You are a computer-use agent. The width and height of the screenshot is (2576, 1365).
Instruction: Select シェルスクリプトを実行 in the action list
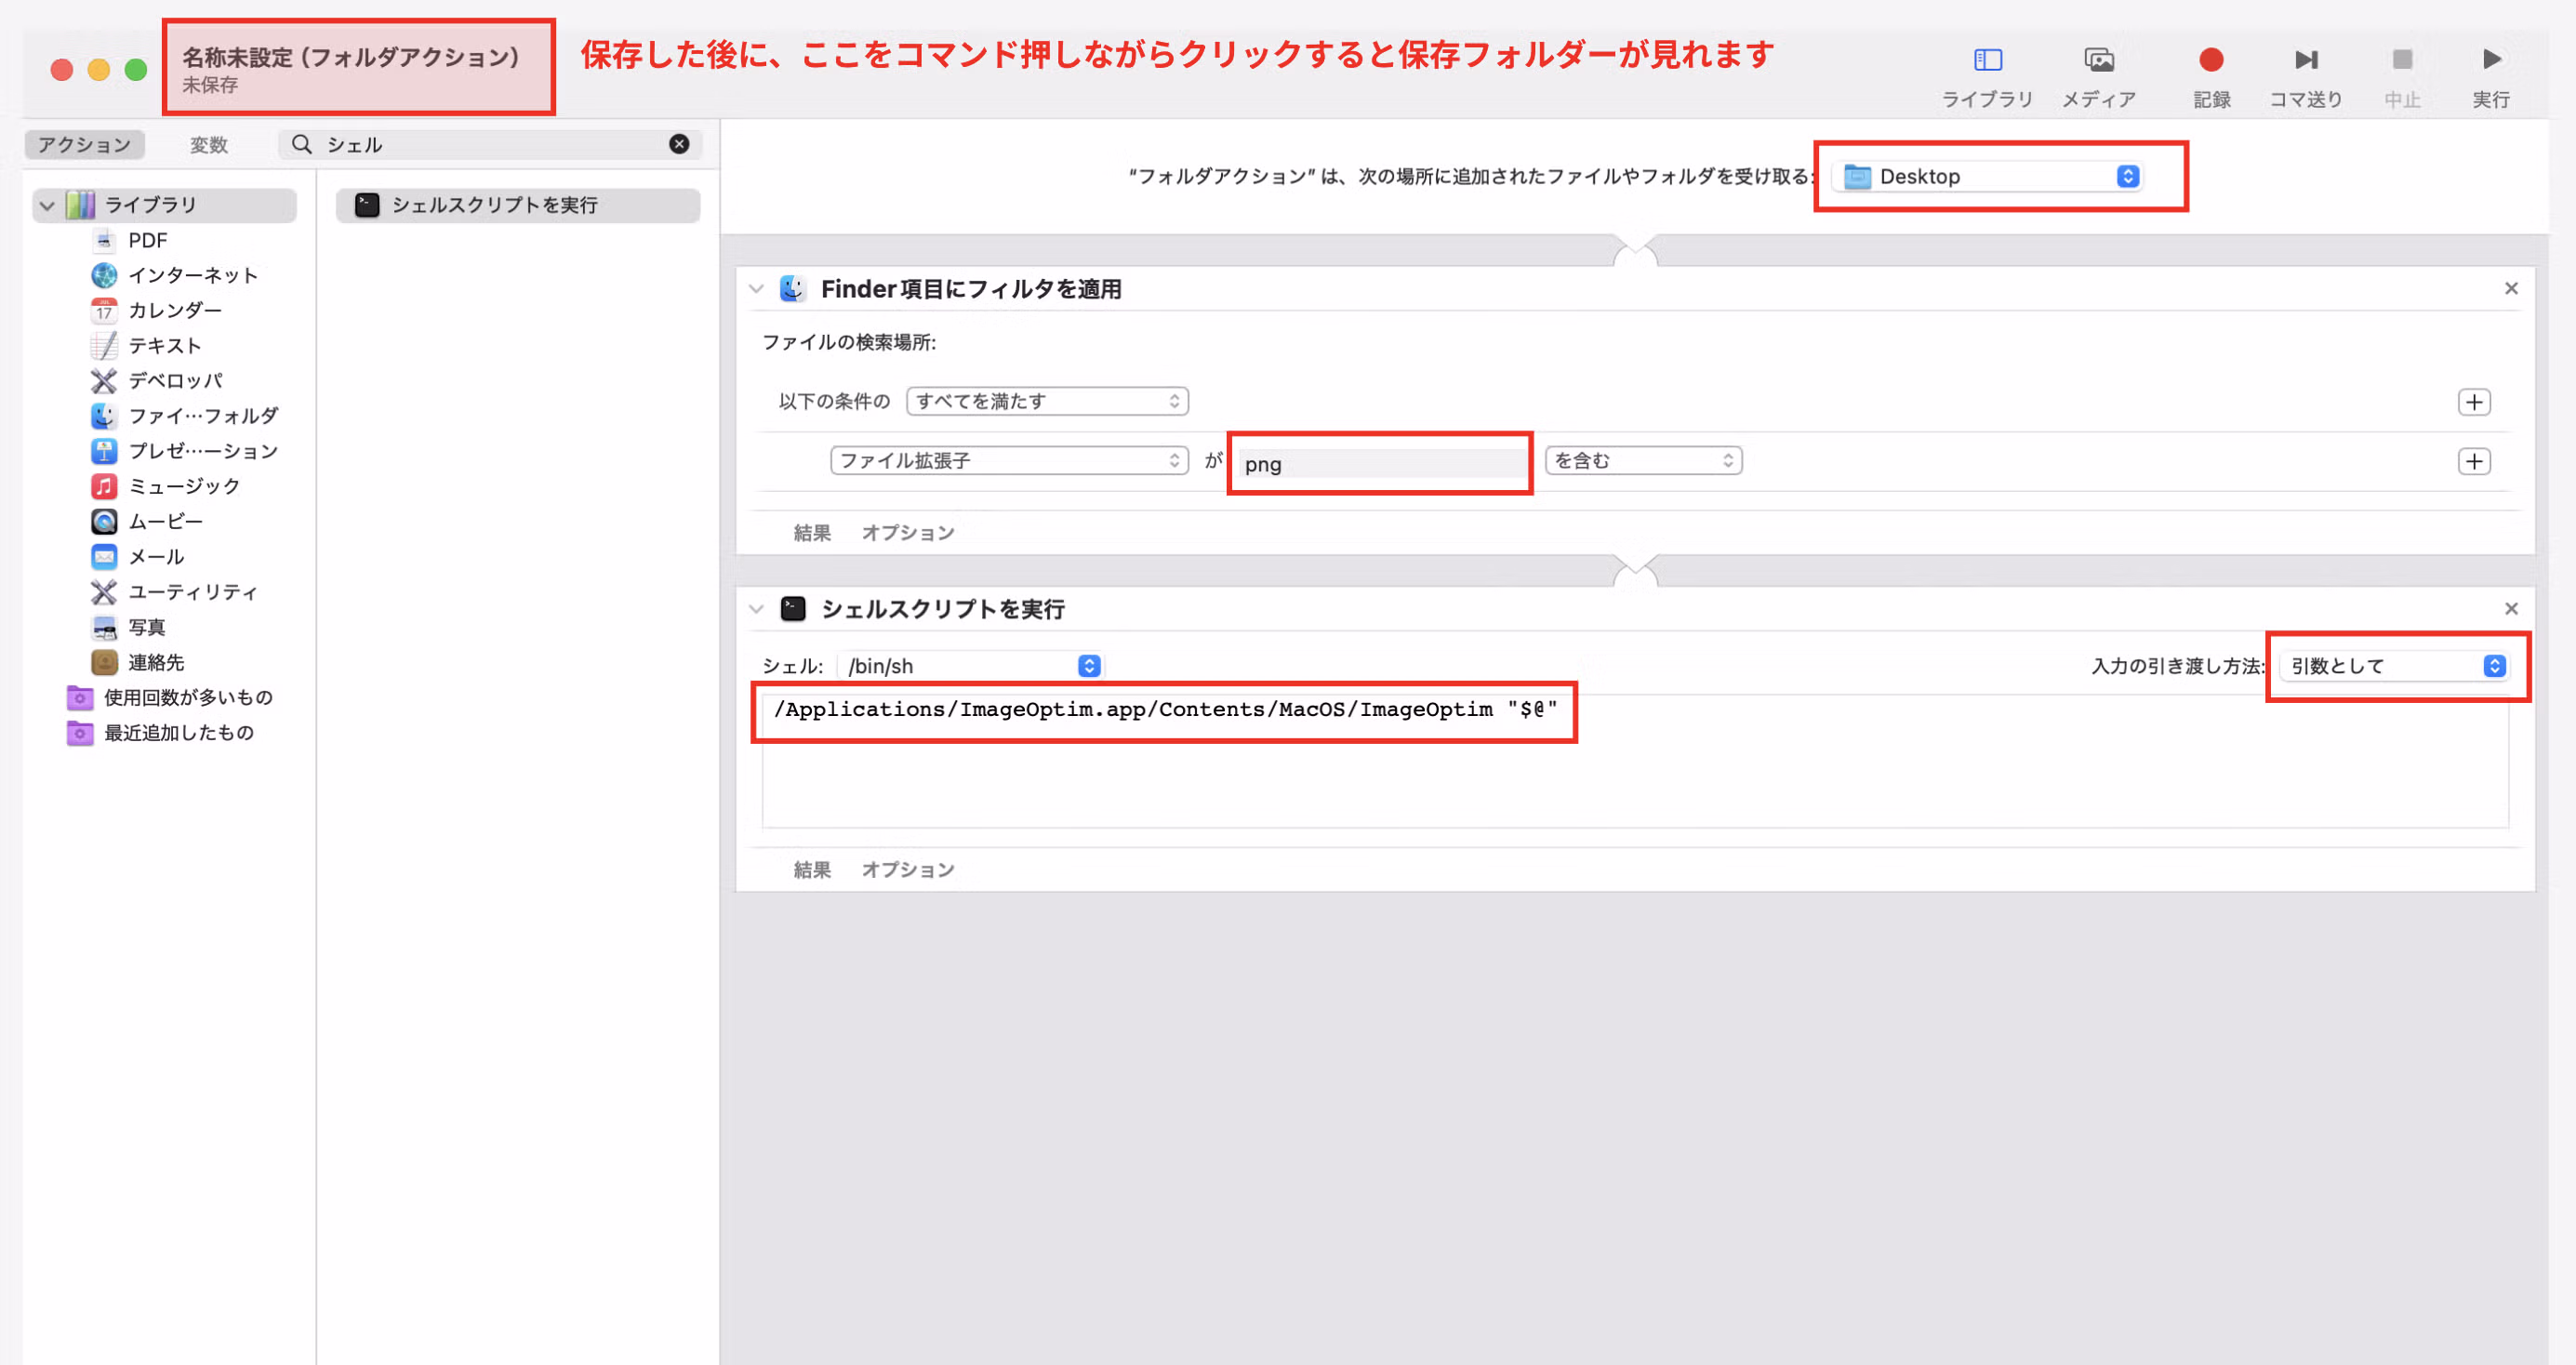tap(518, 205)
